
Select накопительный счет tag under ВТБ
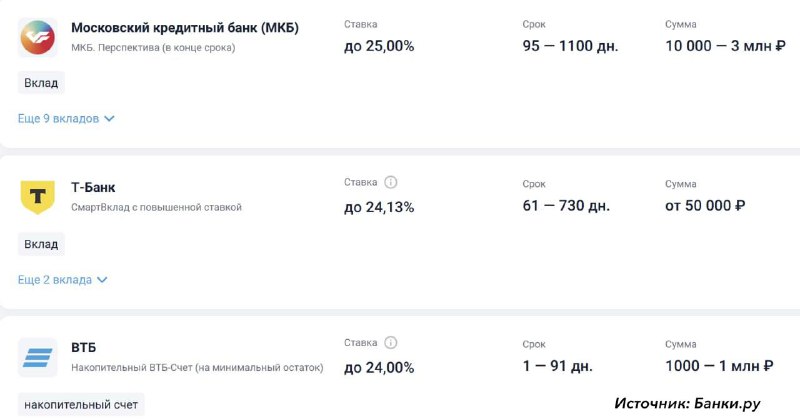tap(81, 405)
